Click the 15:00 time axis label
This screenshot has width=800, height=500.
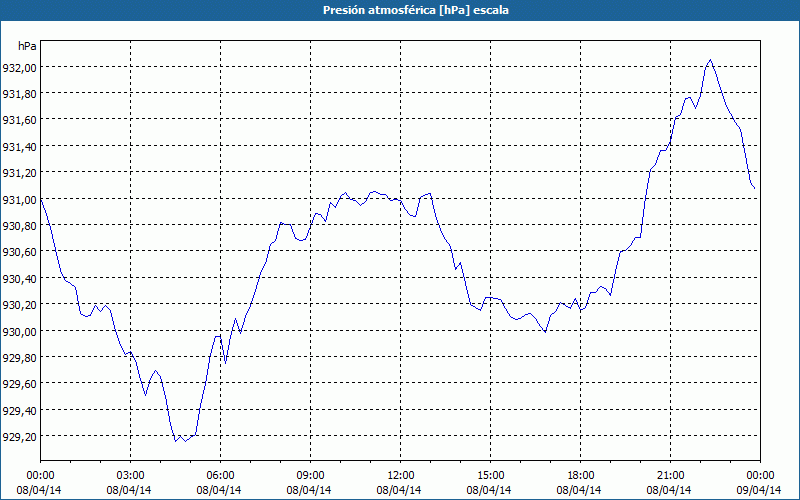(x=490, y=476)
